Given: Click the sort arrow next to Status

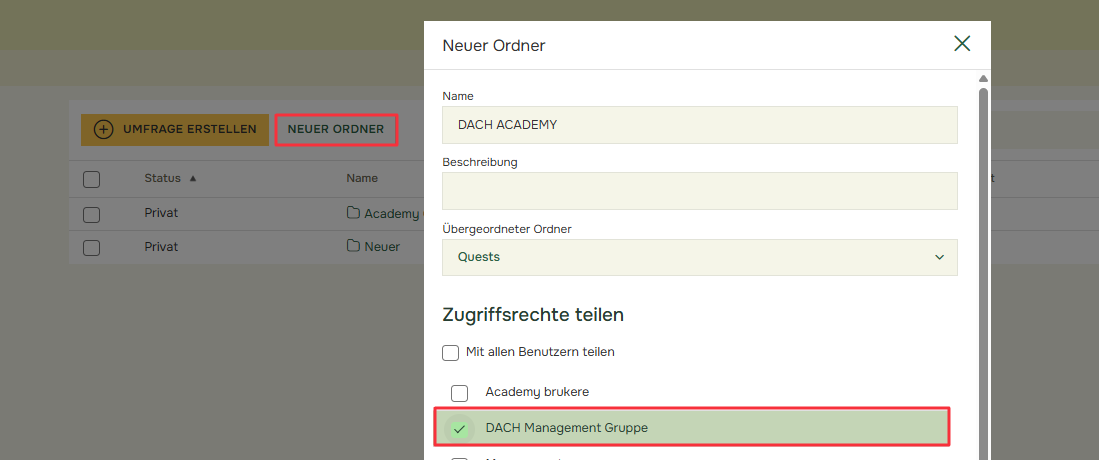Looking at the screenshot, I should pyautogui.click(x=193, y=178).
